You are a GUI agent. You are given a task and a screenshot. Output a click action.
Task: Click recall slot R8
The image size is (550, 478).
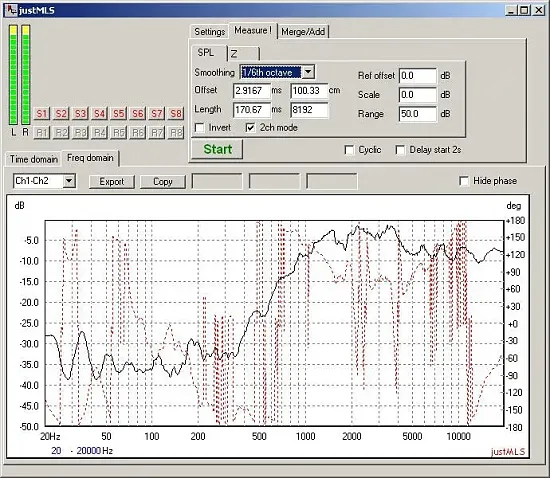pos(176,133)
